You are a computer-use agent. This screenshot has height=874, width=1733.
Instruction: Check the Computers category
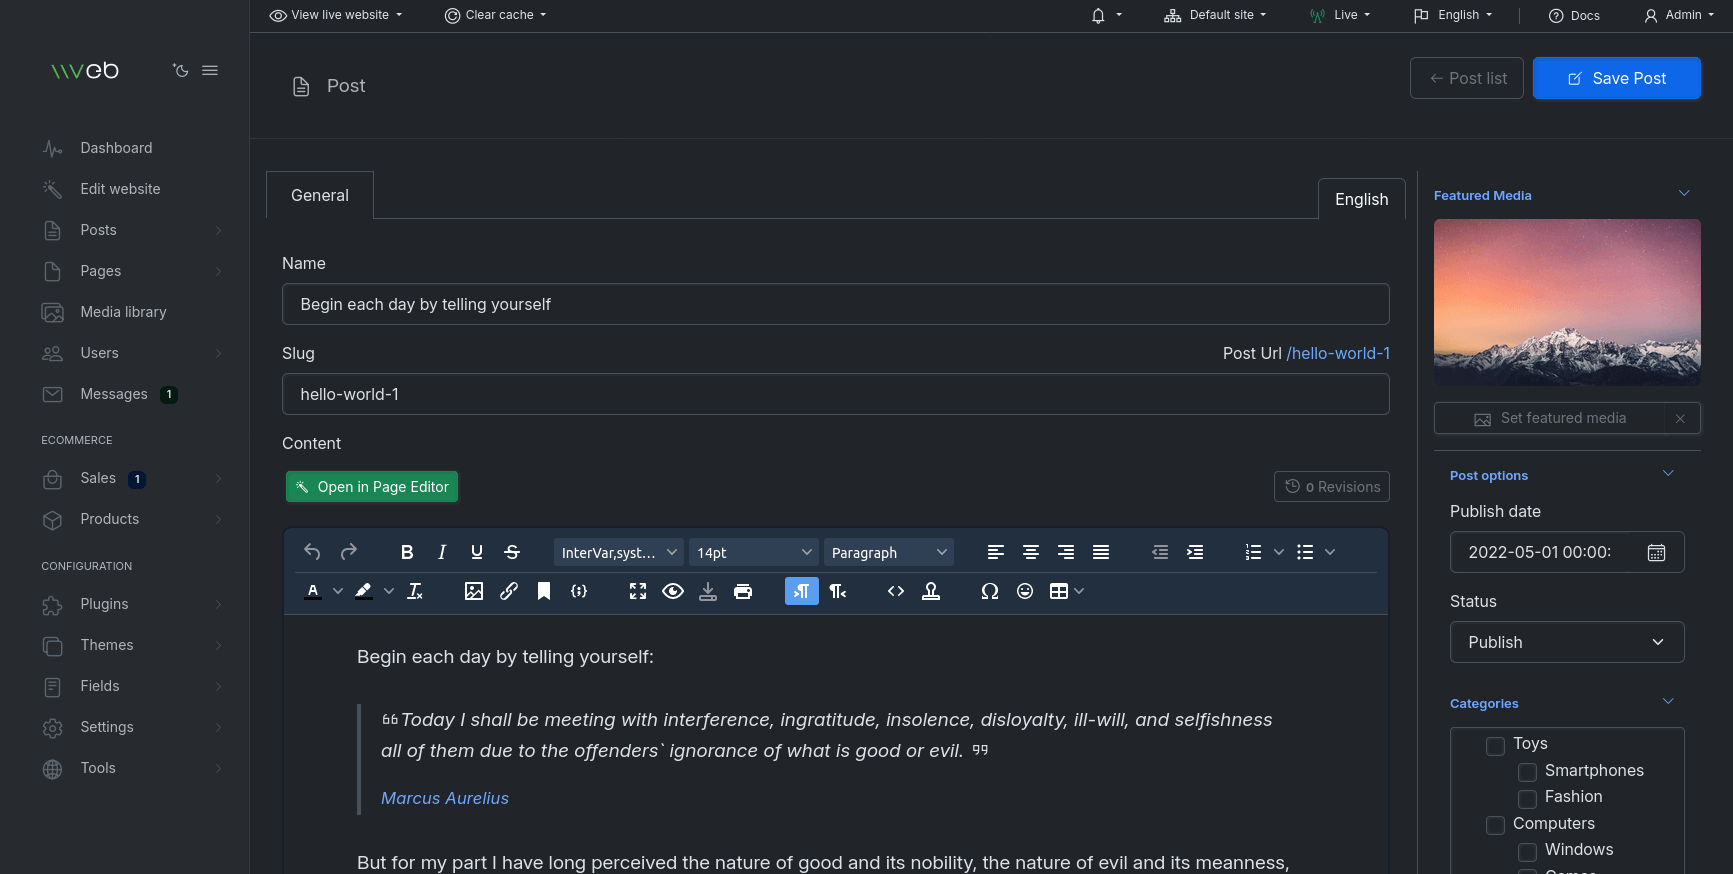coord(1495,825)
